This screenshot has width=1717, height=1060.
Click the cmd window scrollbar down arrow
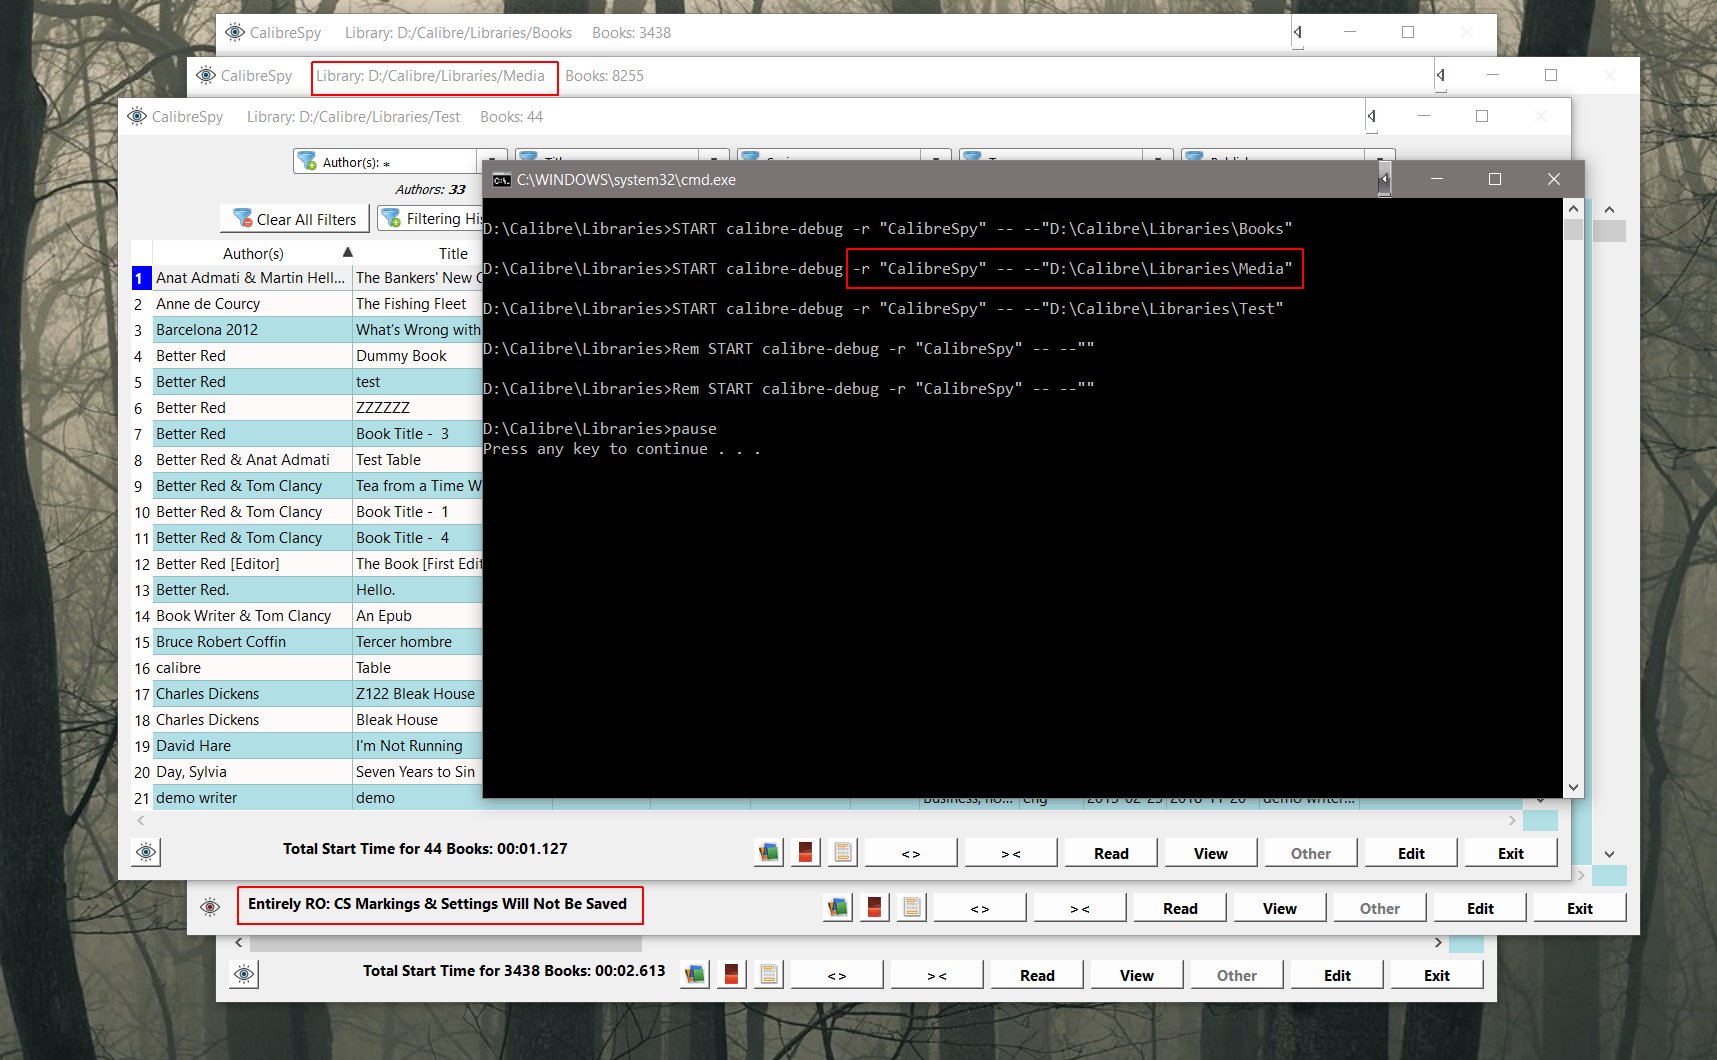coord(1573,787)
